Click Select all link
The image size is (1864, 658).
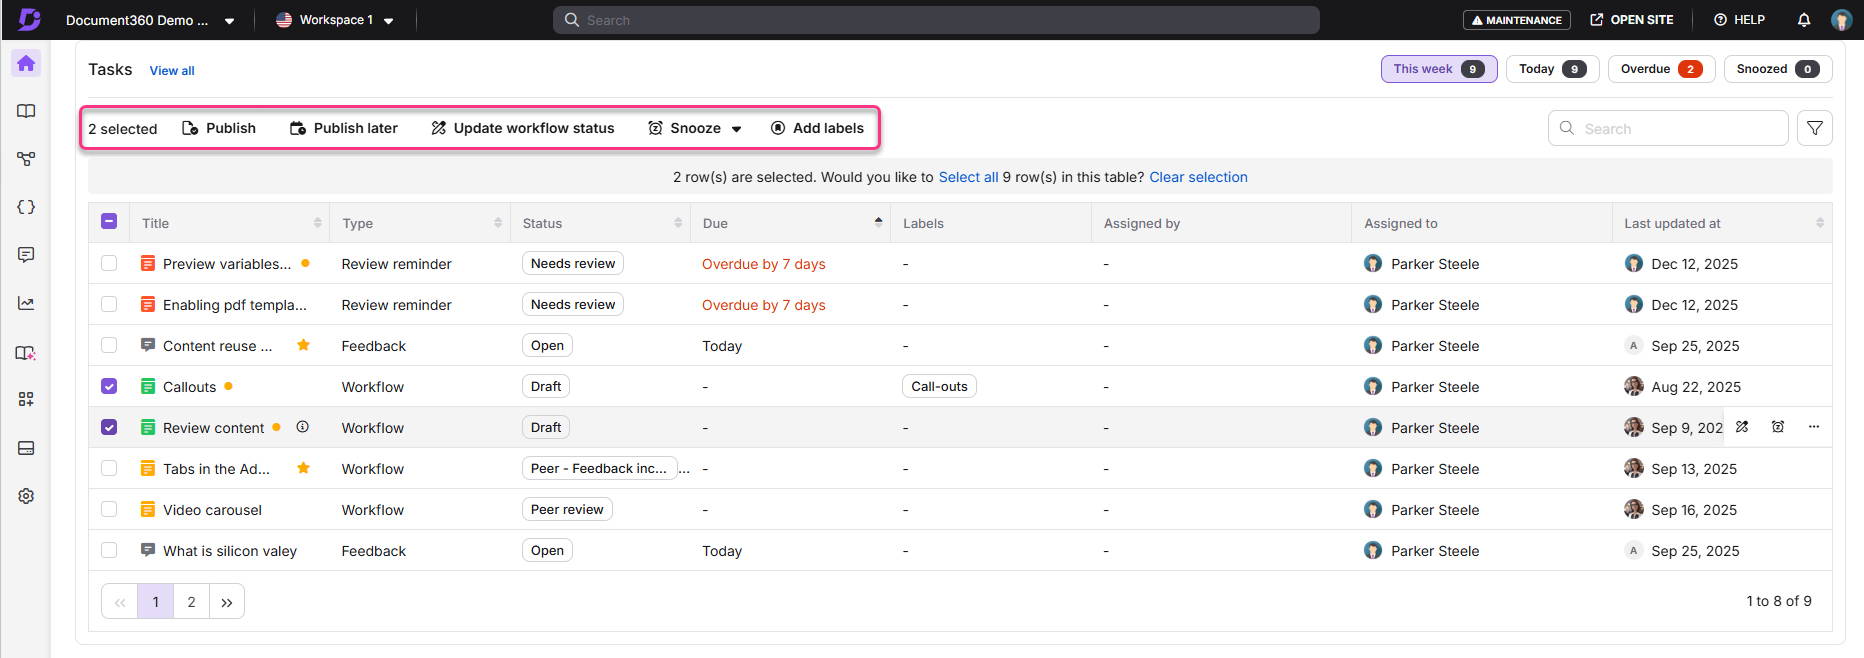click(968, 177)
